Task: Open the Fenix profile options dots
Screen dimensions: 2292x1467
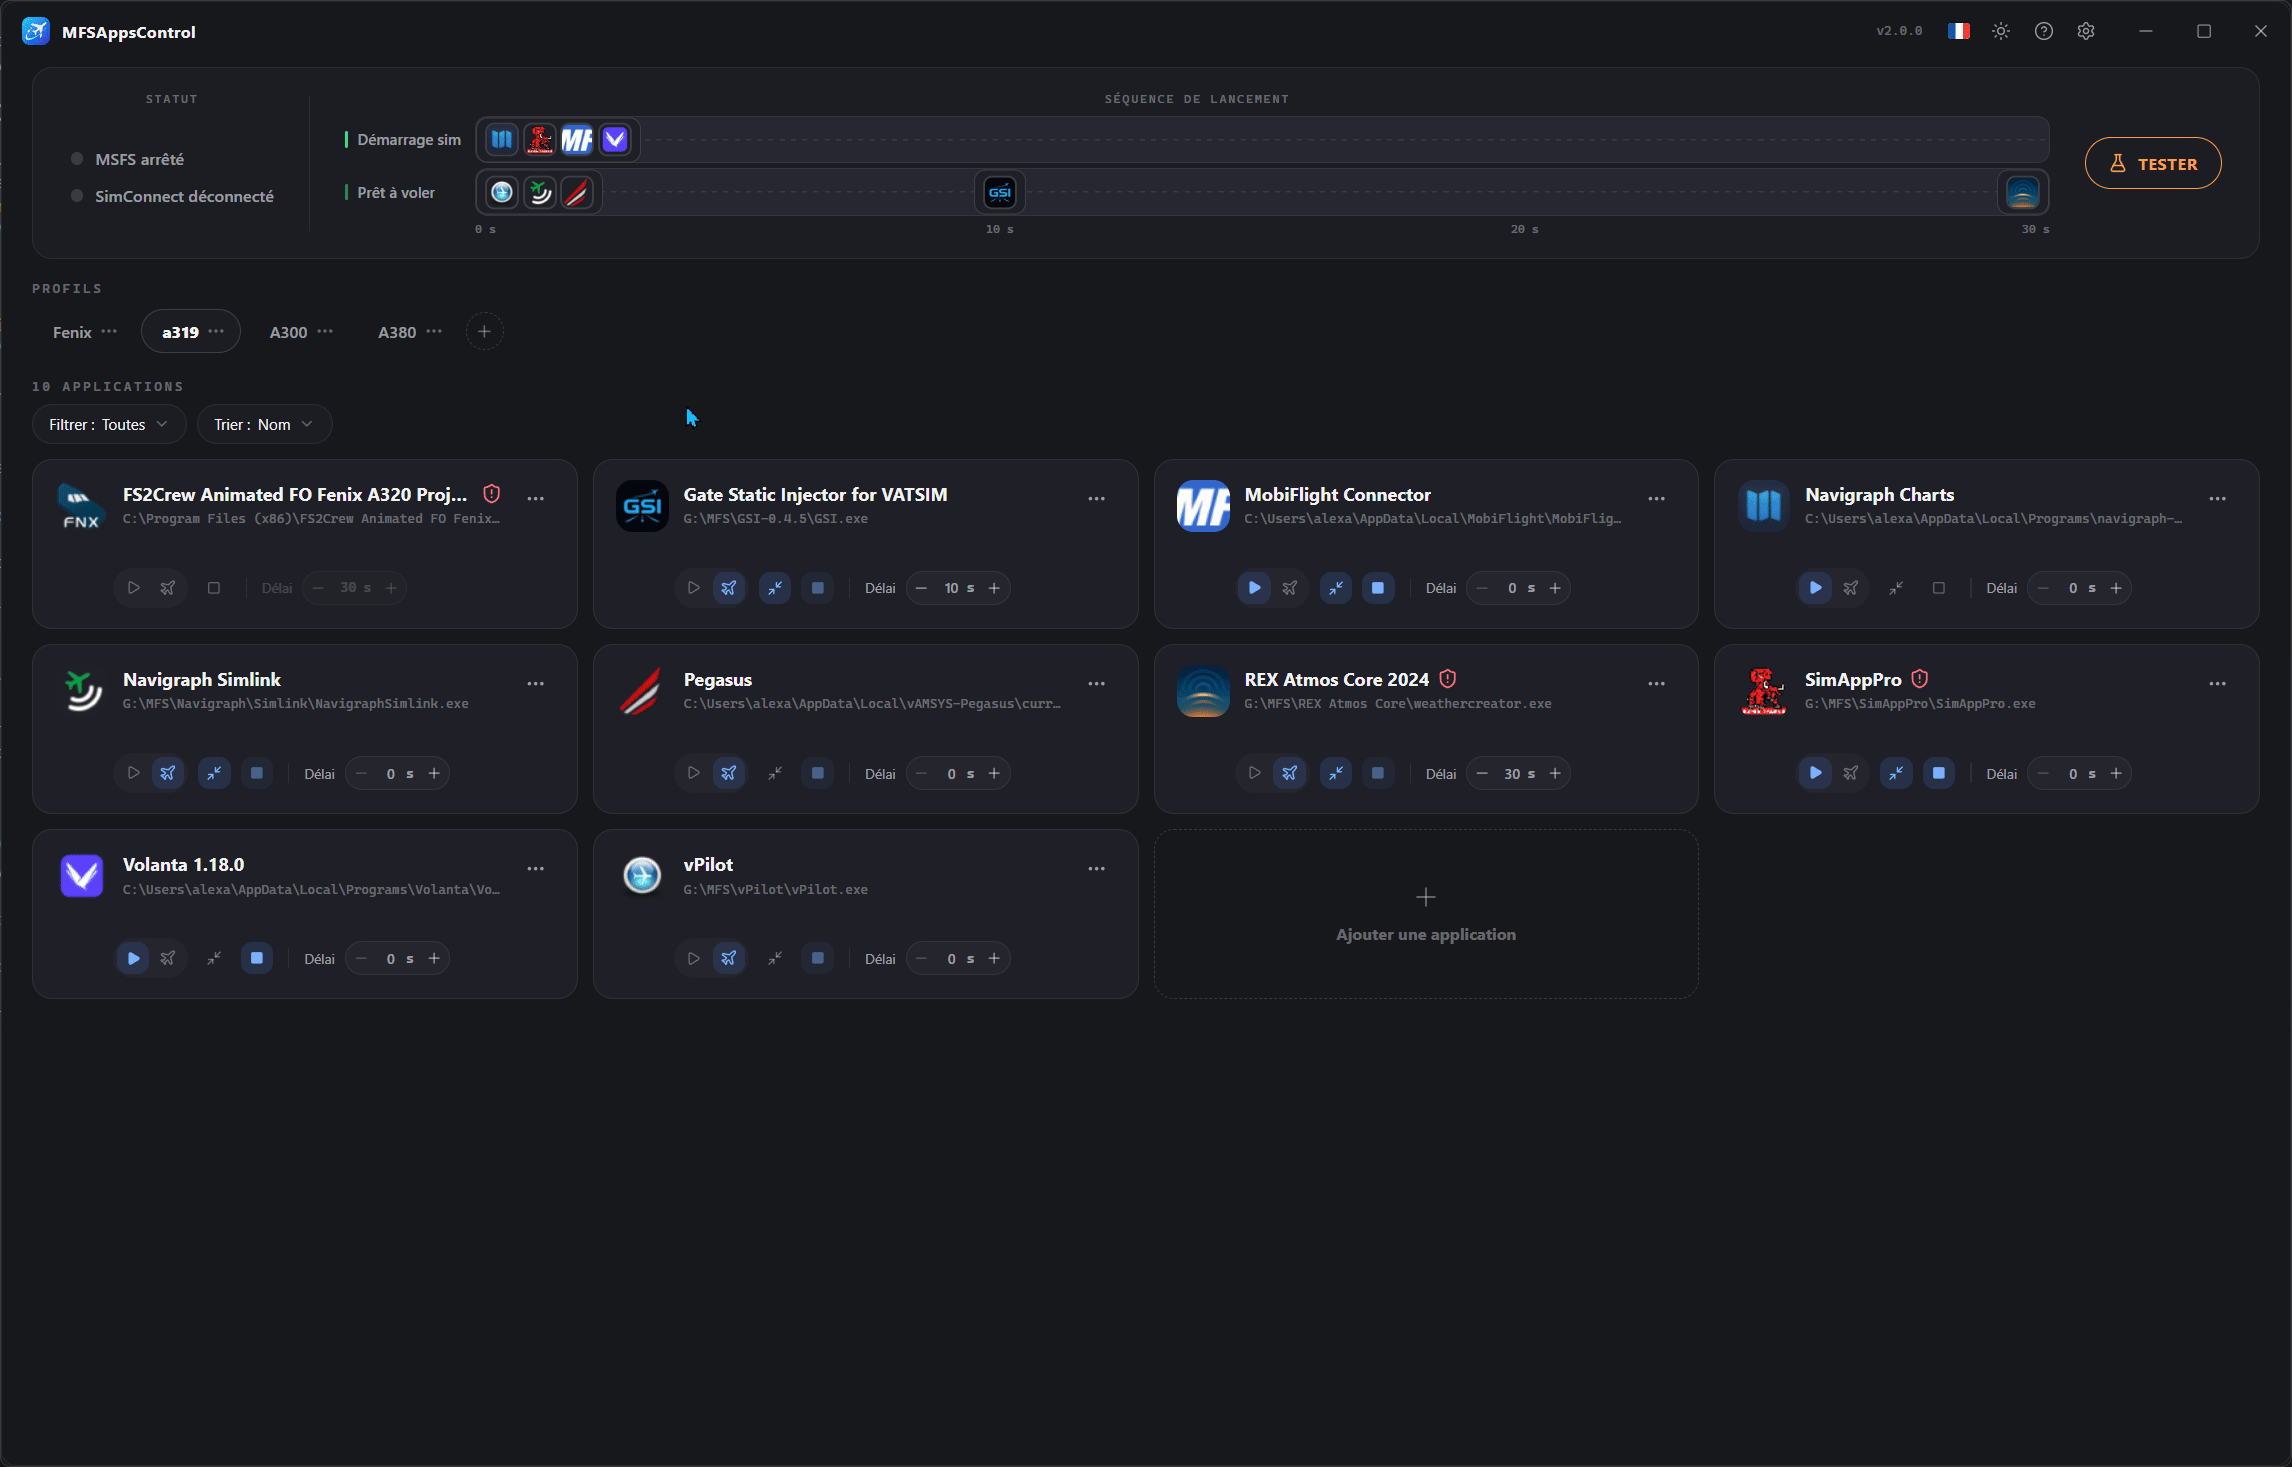Action: point(109,331)
